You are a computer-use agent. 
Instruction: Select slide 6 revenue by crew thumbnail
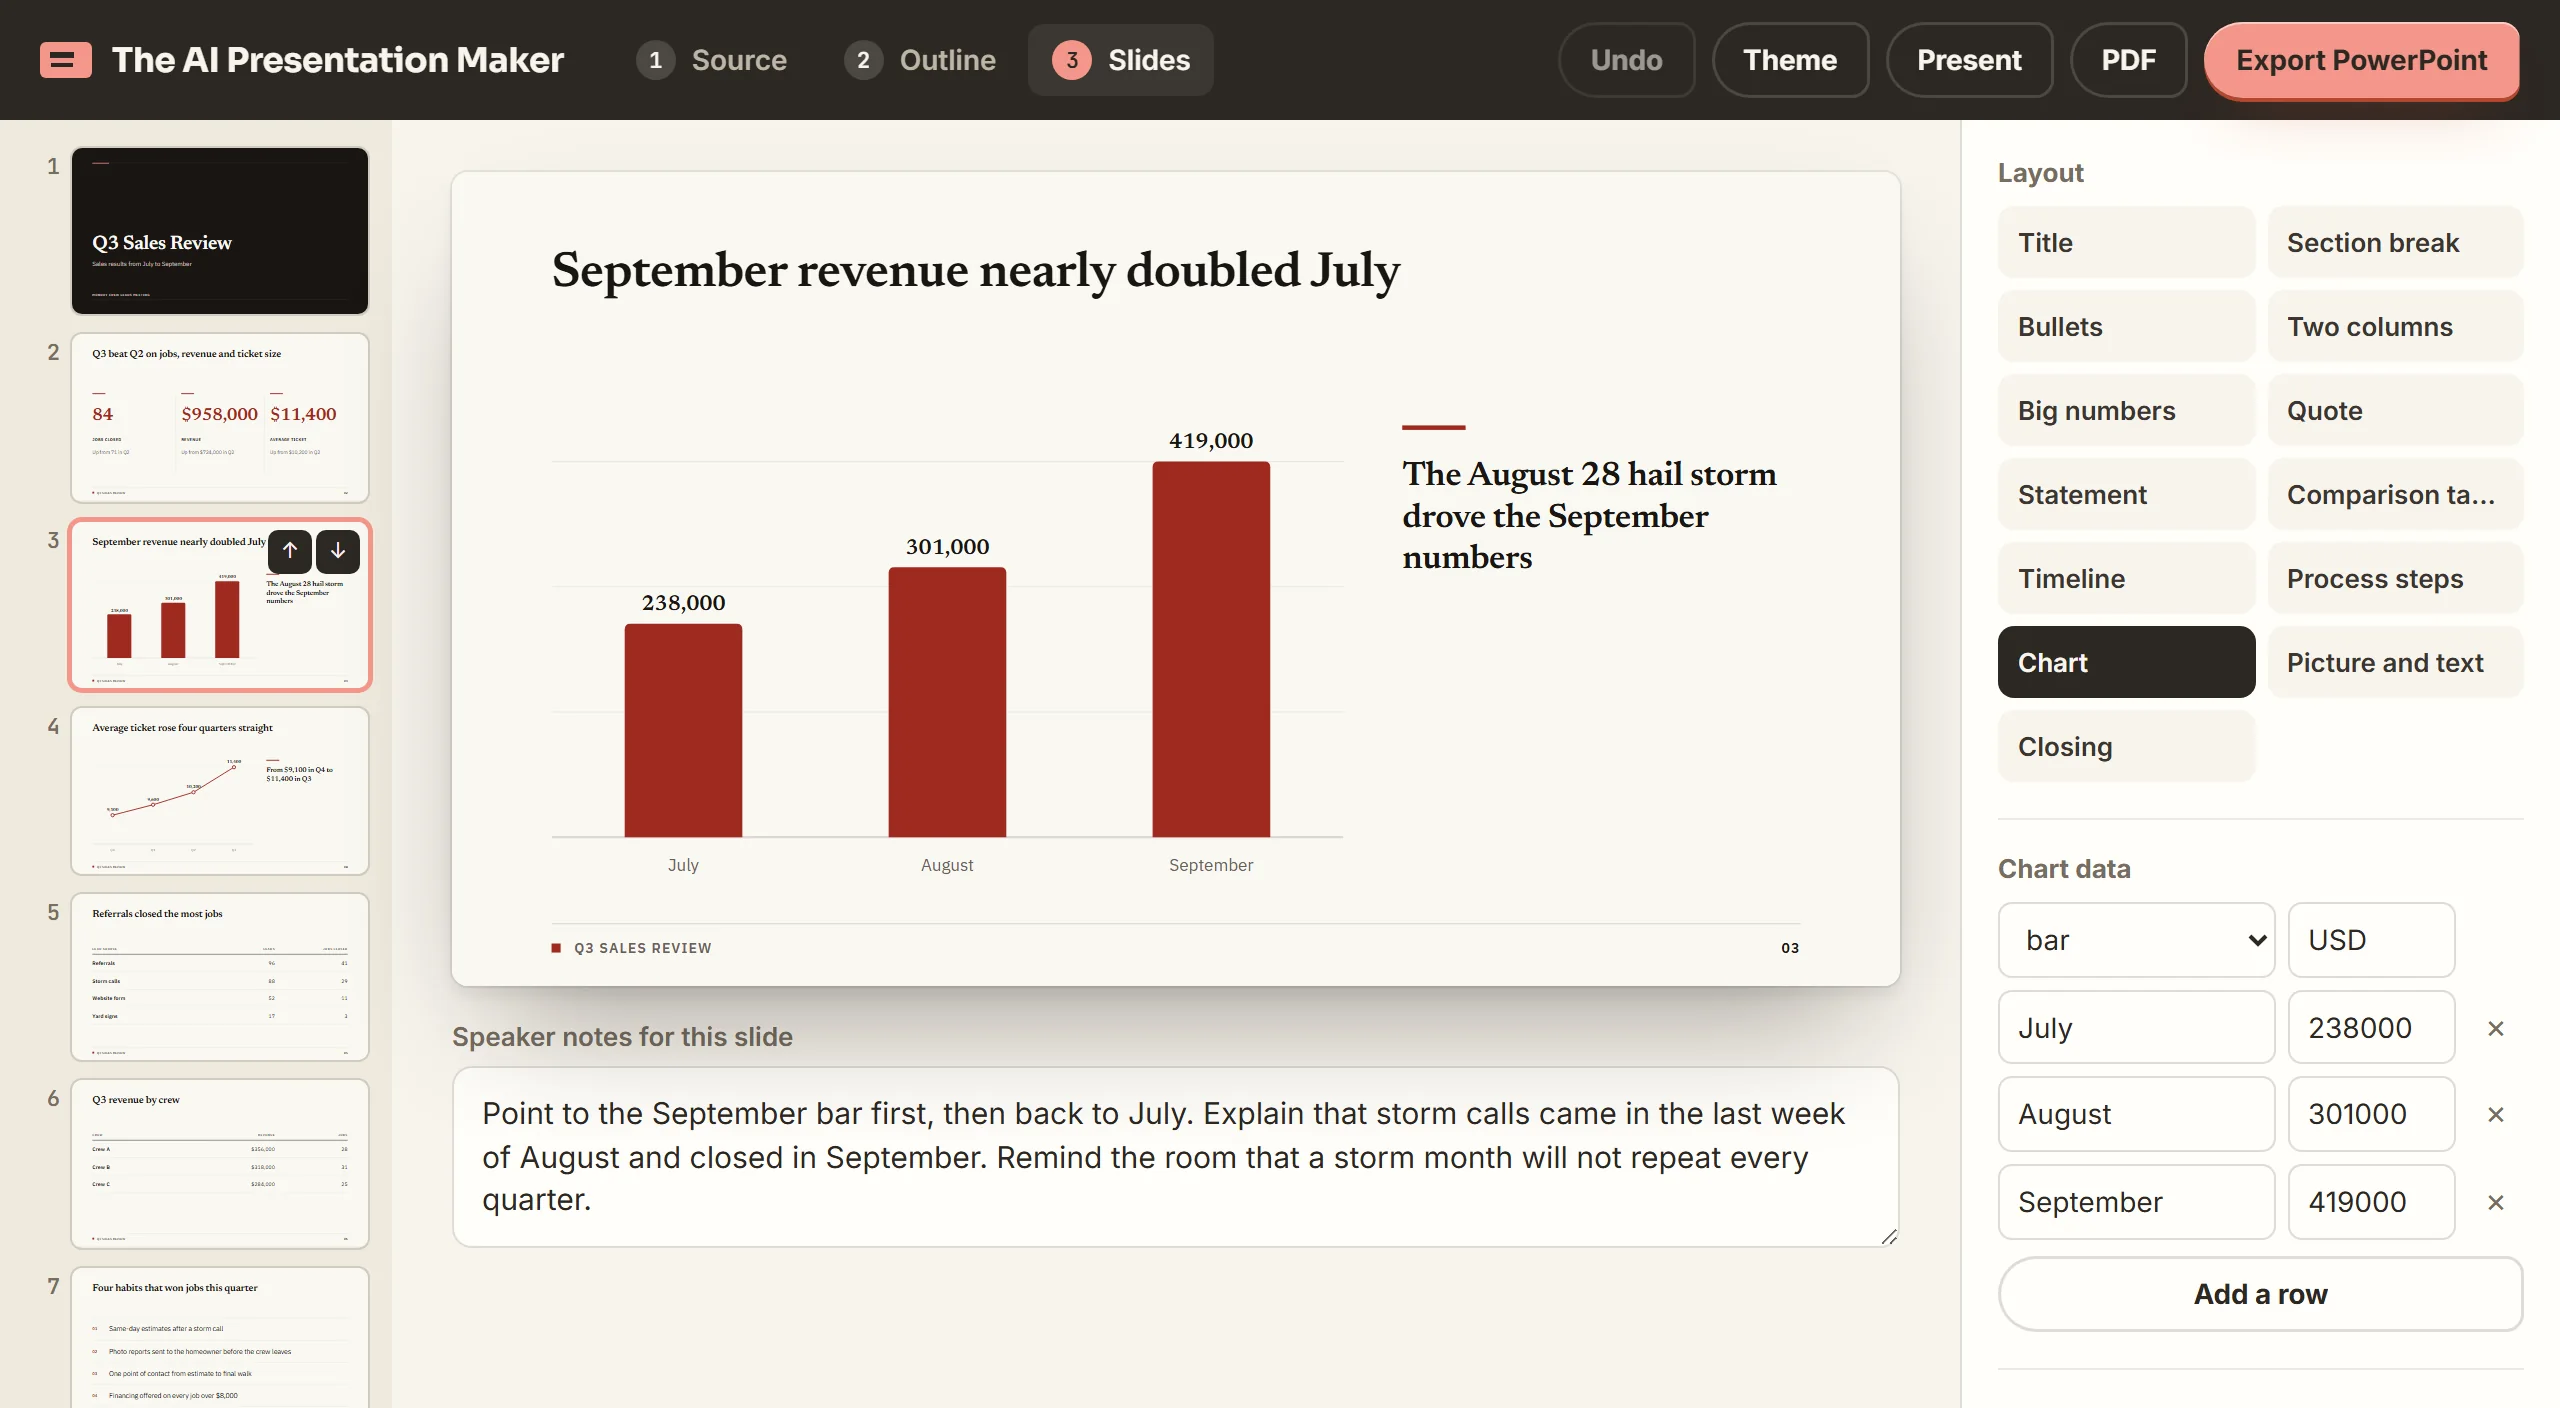220,1164
